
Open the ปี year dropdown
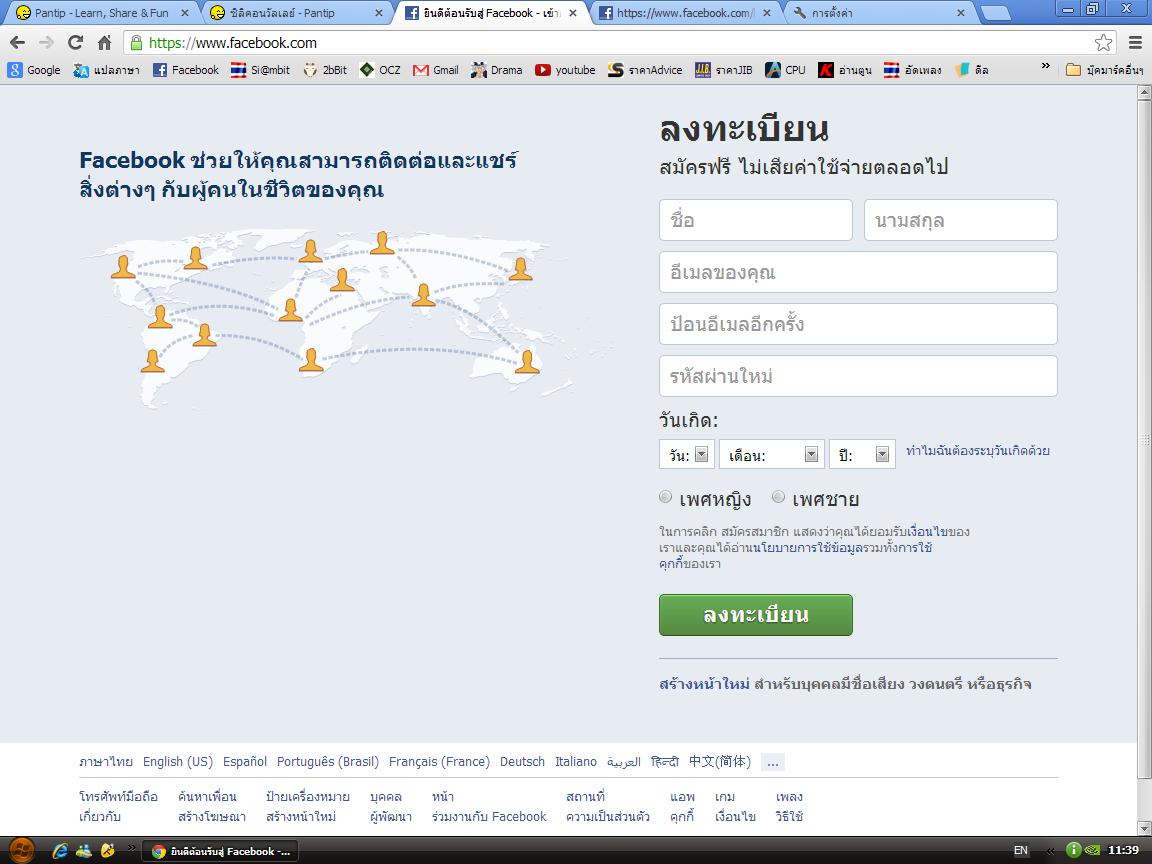pos(863,455)
